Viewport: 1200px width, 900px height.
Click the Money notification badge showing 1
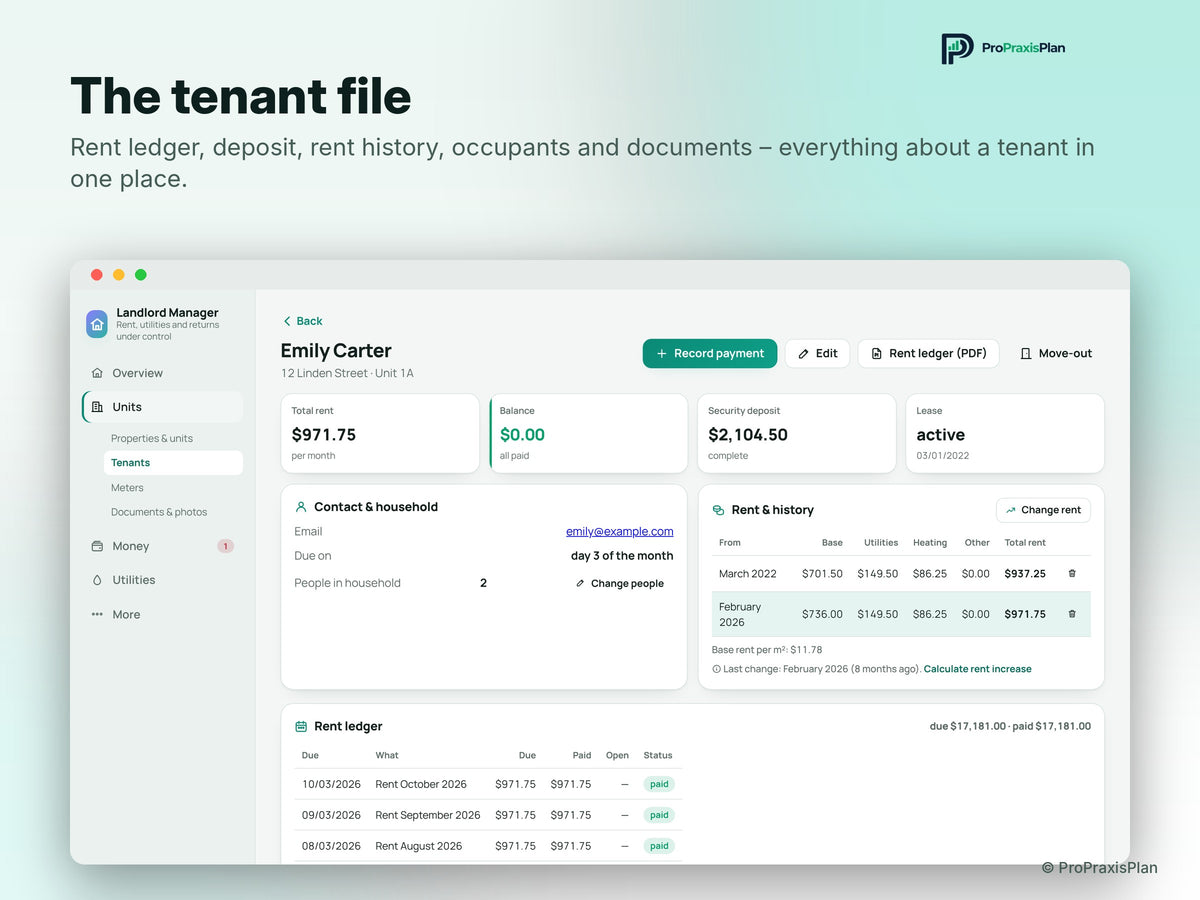click(226, 546)
